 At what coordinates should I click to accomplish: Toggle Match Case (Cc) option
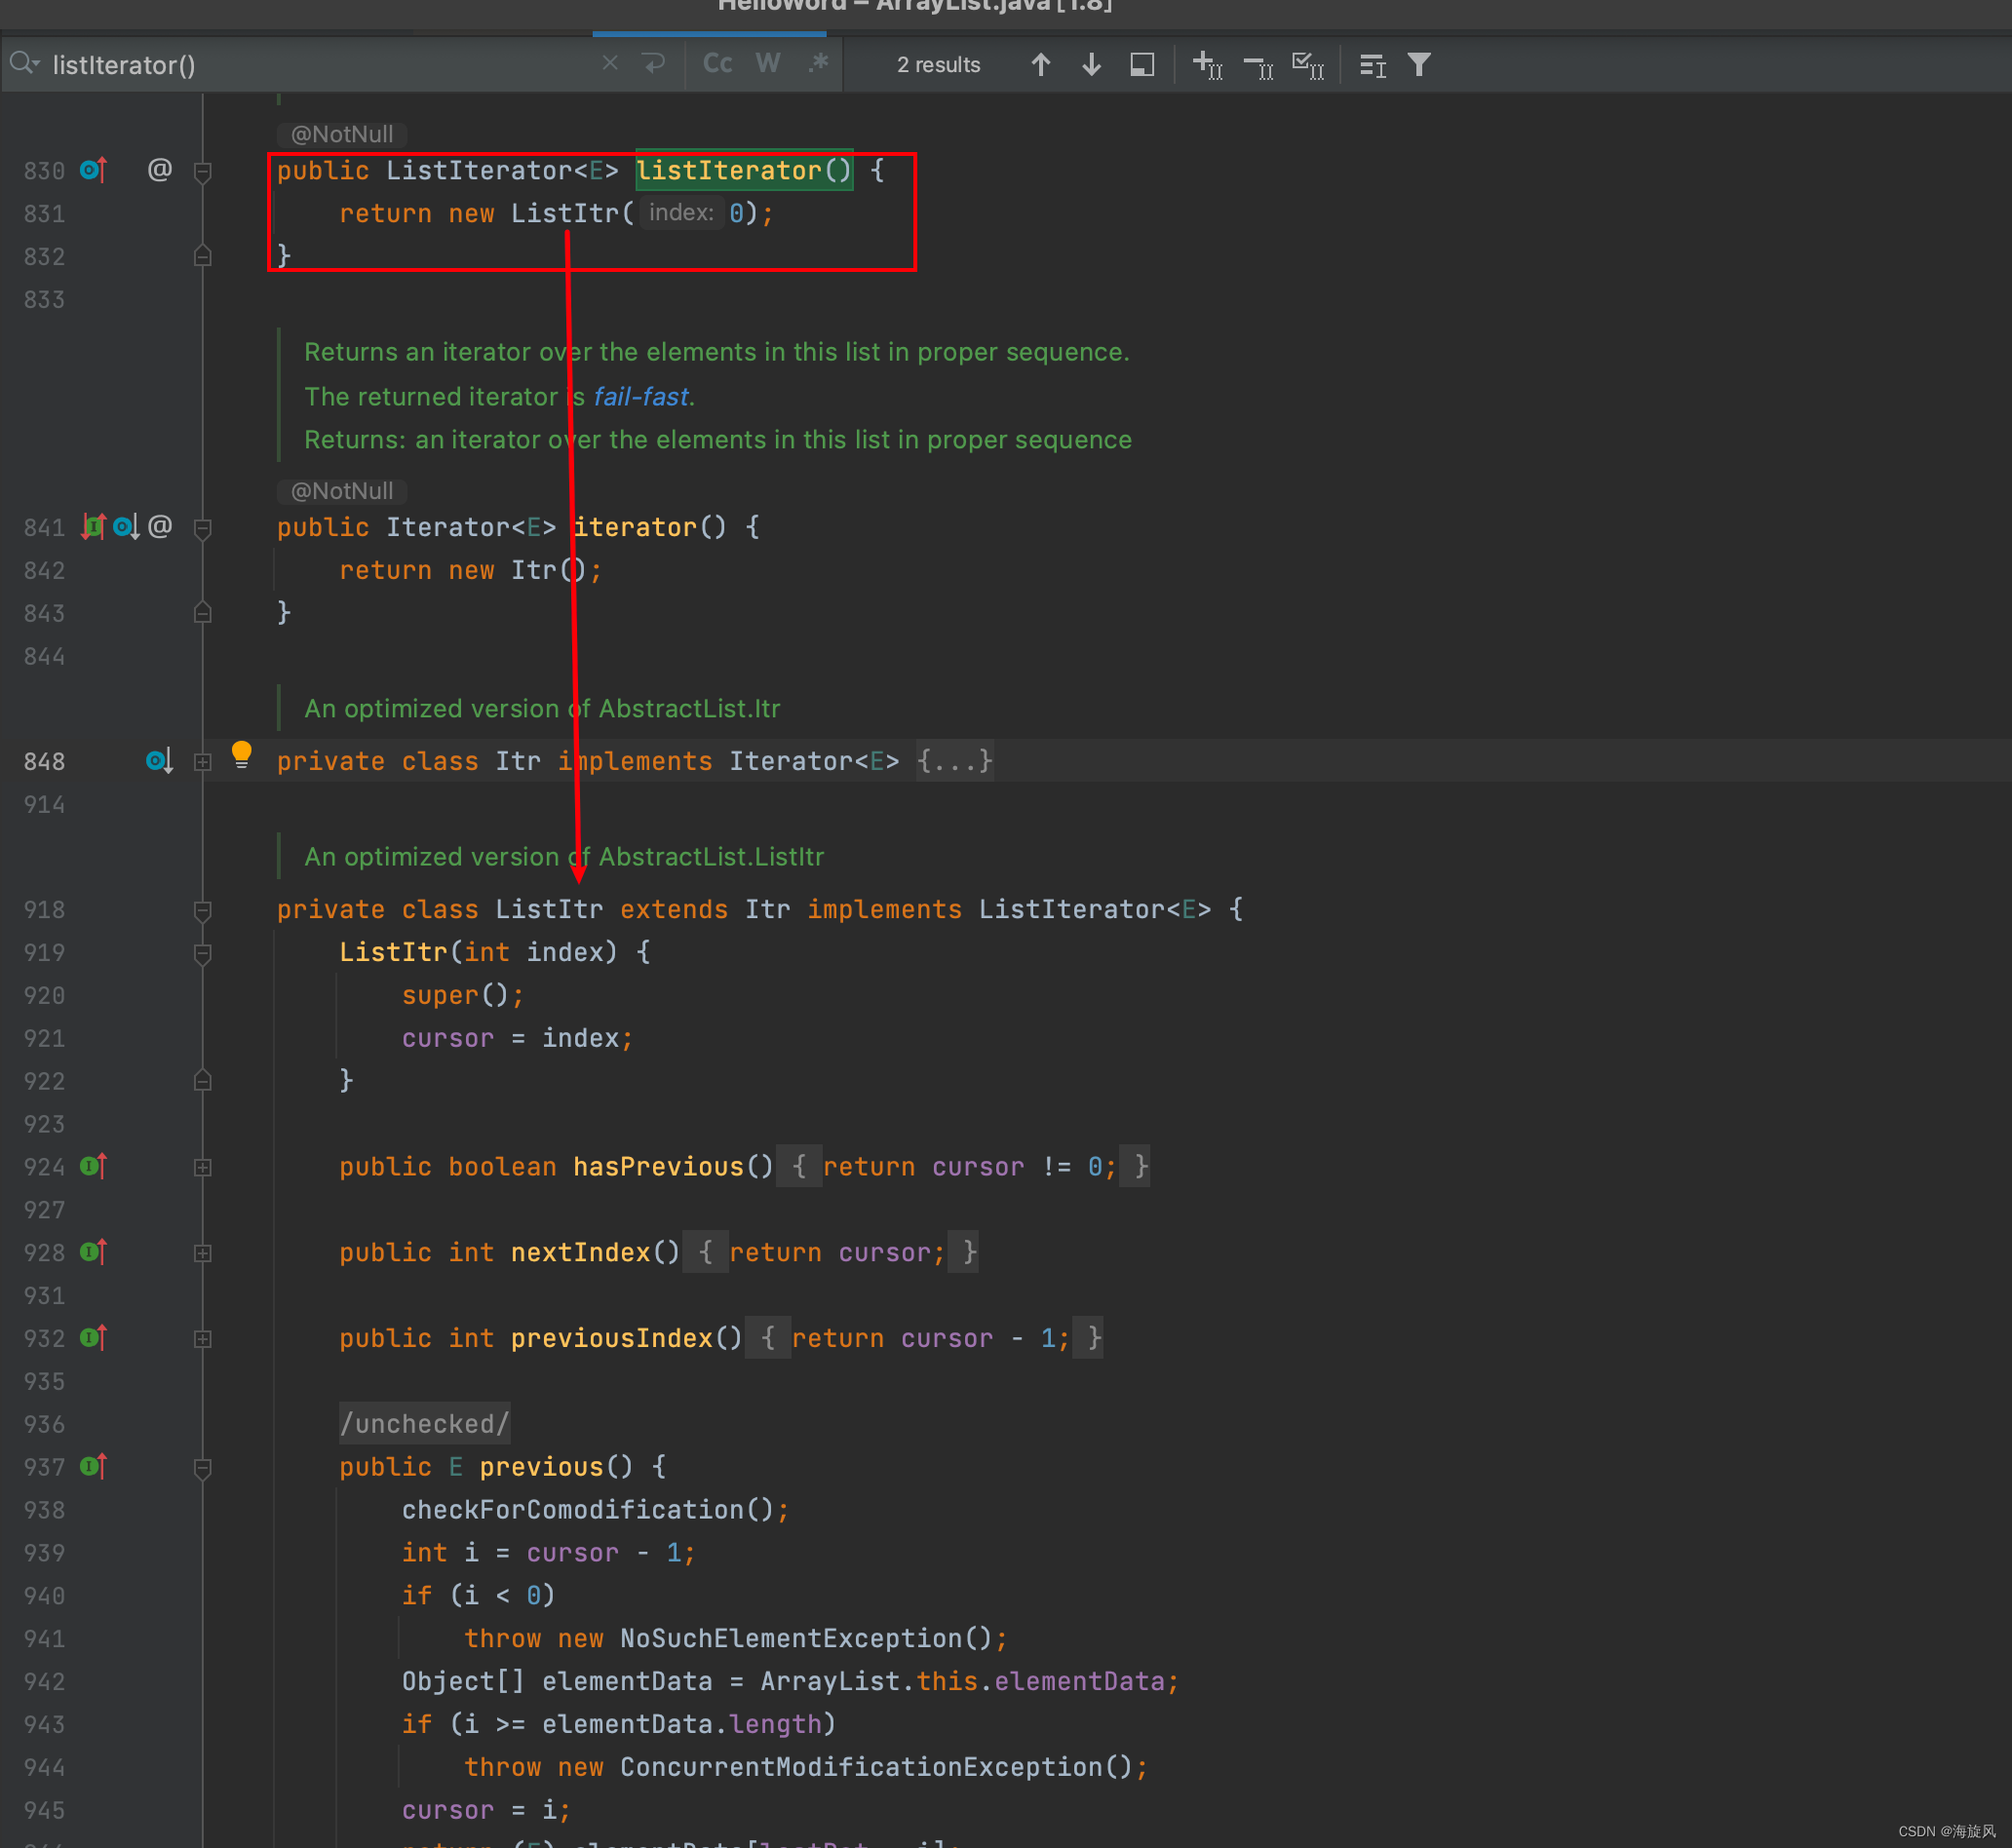718,64
